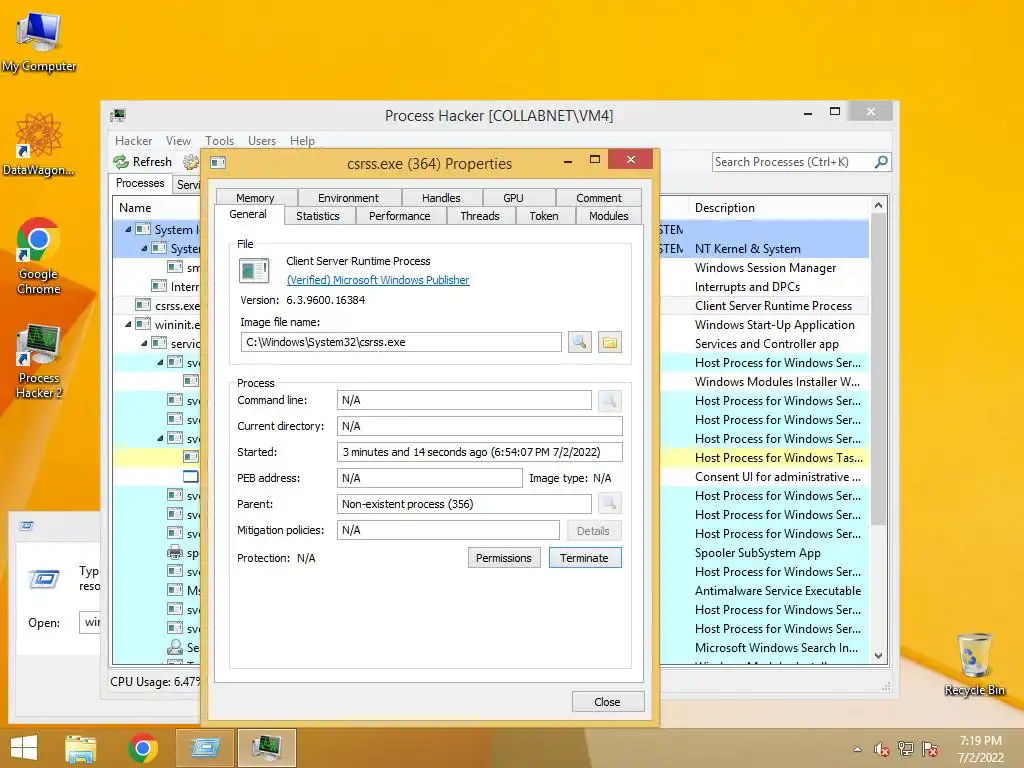Collapse the System process tree node

(144, 248)
